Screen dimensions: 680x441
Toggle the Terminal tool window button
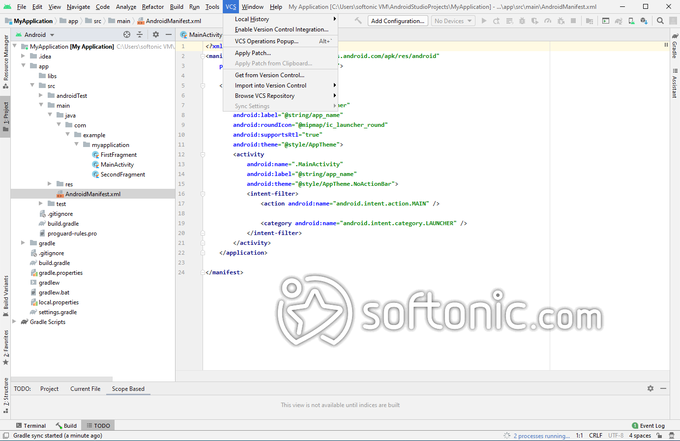click(x=30, y=425)
